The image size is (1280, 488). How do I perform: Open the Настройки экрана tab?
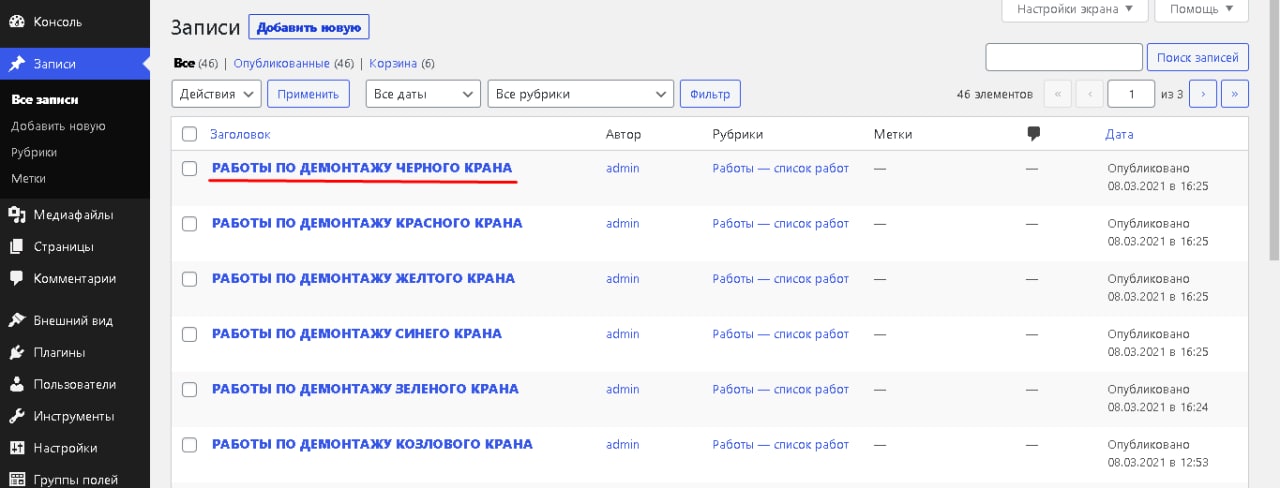(1075, 9)
